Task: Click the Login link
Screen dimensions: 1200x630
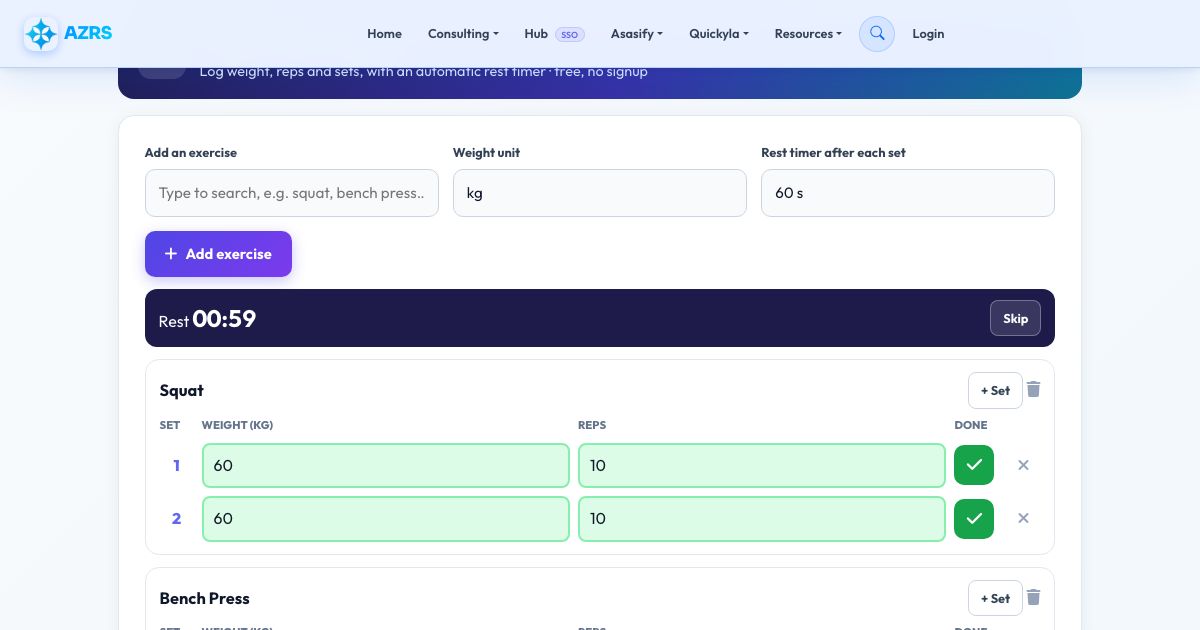Action: click(x=928, y=34)
